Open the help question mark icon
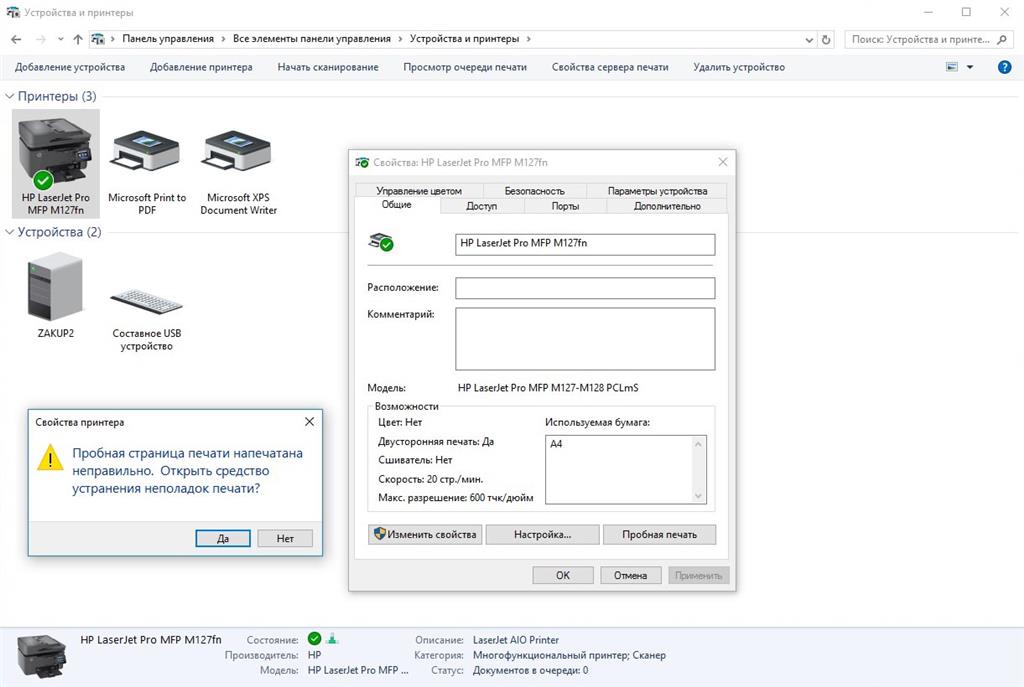The width and height of the screenshot is (1024, 687). tap(1004, 67)
